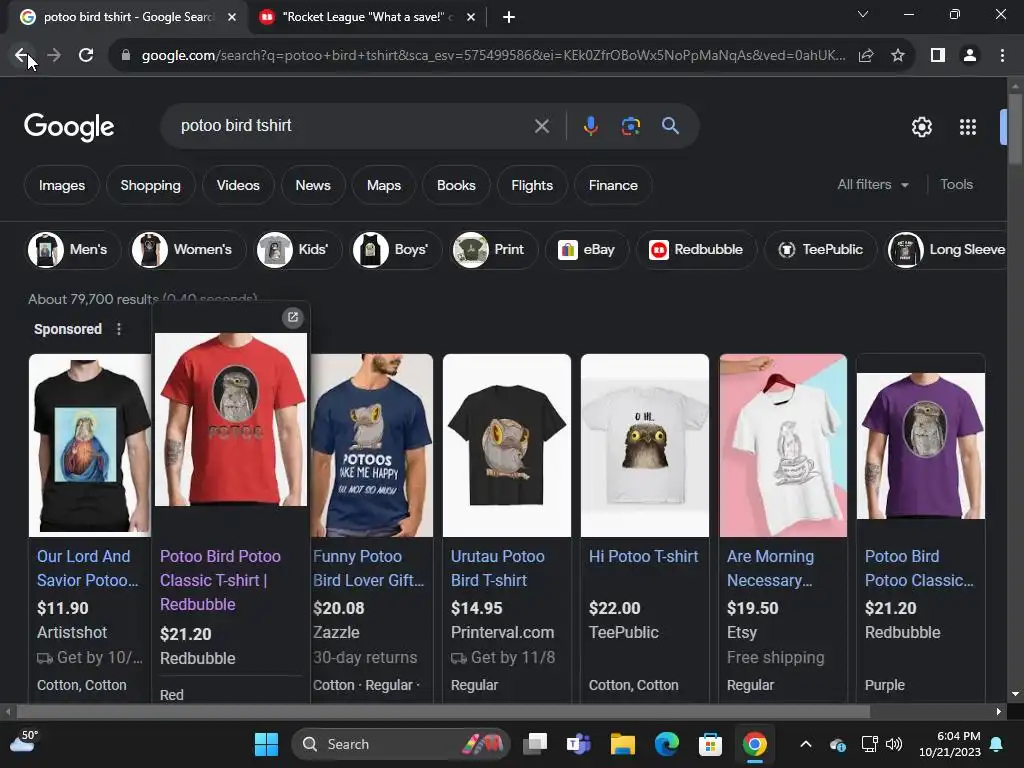
Task: Switch to News results
Action: point(313,185)
